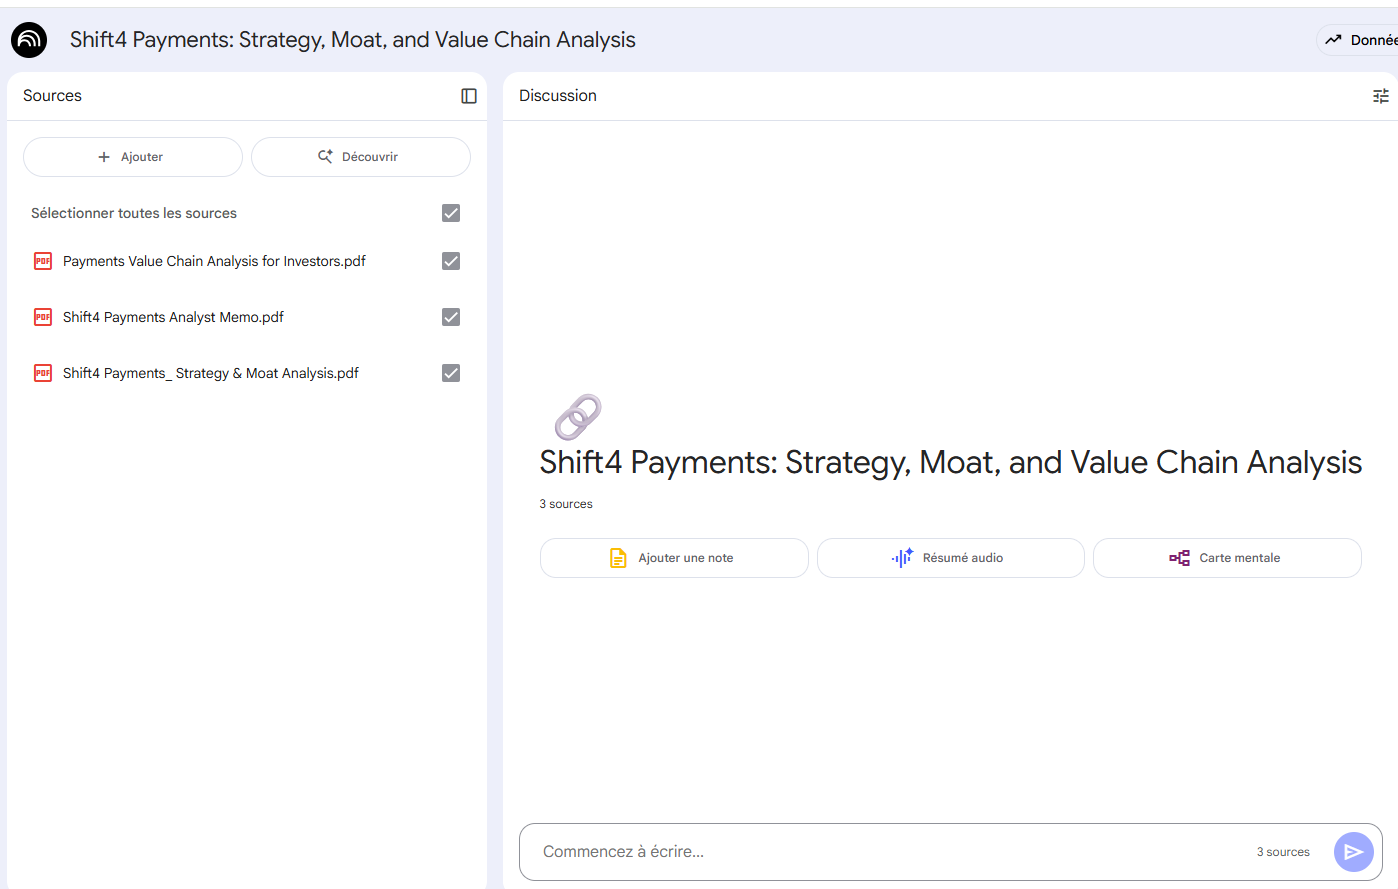The image size is (1398, 889).
Task: Collapse the Sources panel with the panel icon
Action: pos(469,96)
